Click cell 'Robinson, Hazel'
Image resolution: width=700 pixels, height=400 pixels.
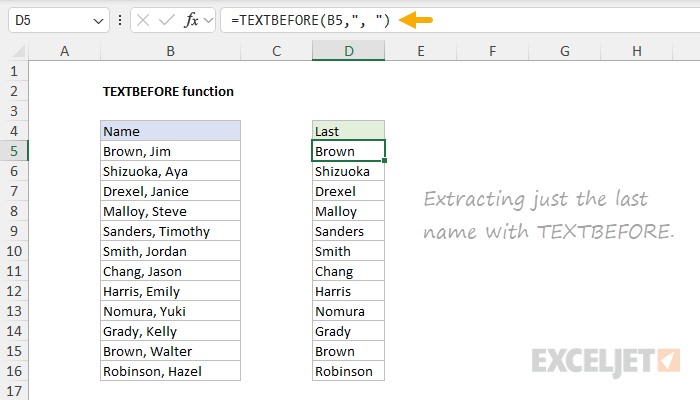(171, 371)
